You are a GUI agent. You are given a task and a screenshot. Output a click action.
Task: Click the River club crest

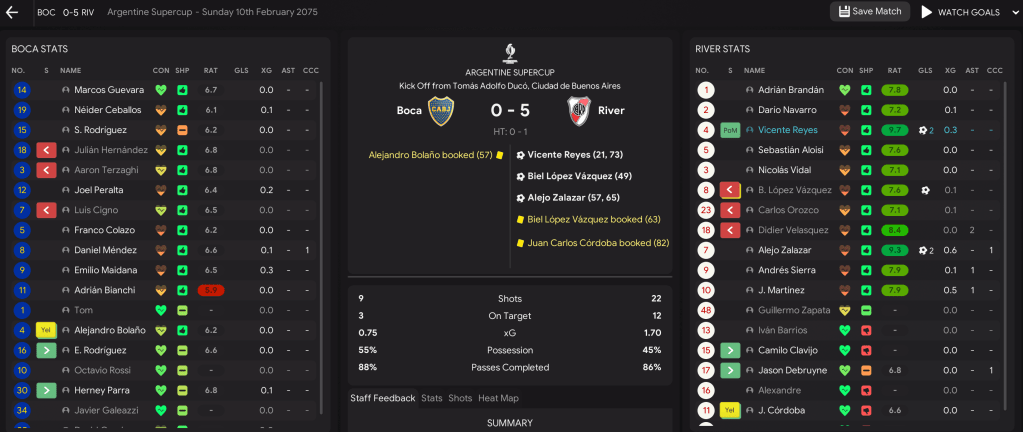click(x=579, y=110)
